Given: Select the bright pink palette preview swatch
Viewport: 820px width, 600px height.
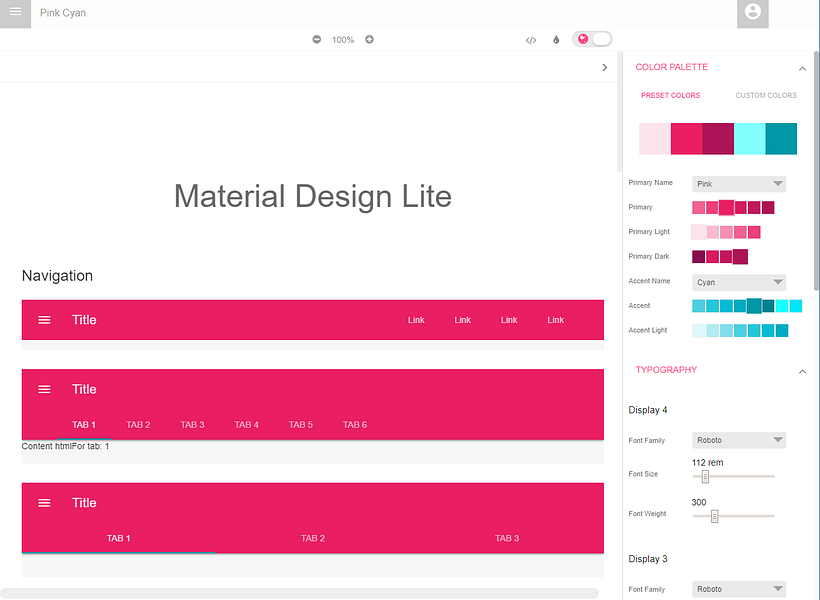Looking at the screenshot, I should coord(687,139).
